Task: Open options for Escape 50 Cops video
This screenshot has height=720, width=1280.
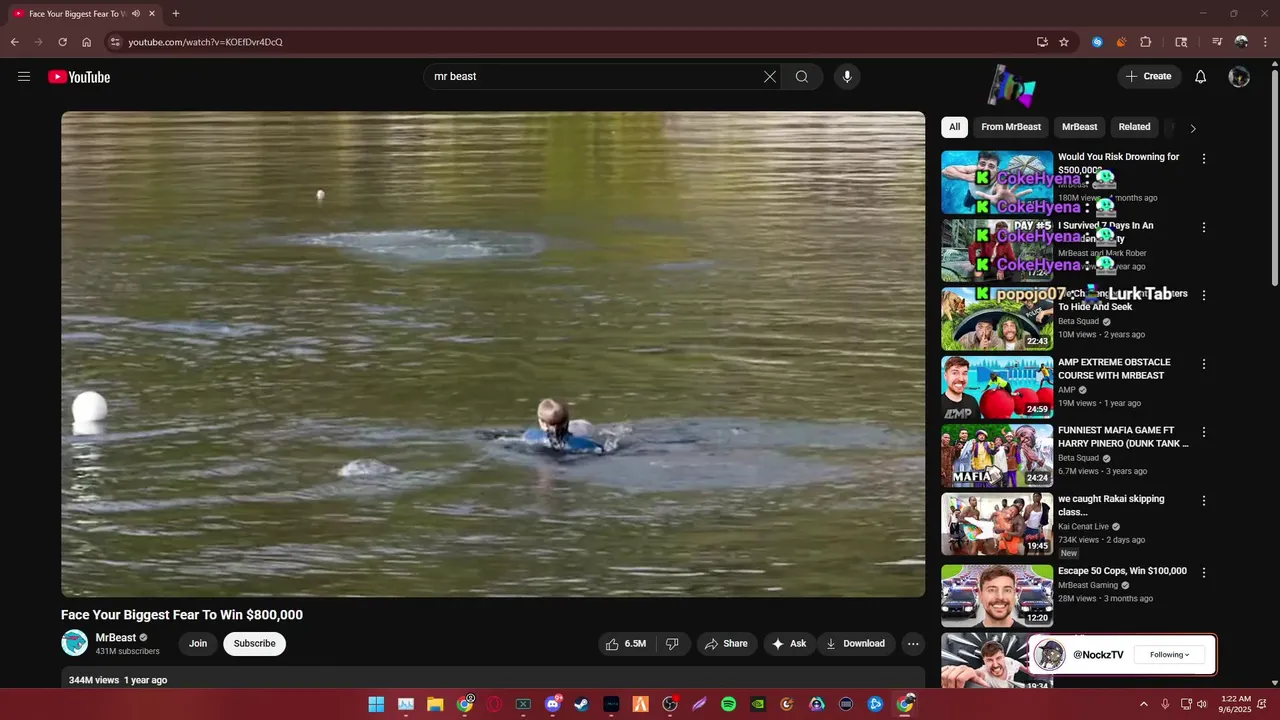Action: (x=1204, y=573)
